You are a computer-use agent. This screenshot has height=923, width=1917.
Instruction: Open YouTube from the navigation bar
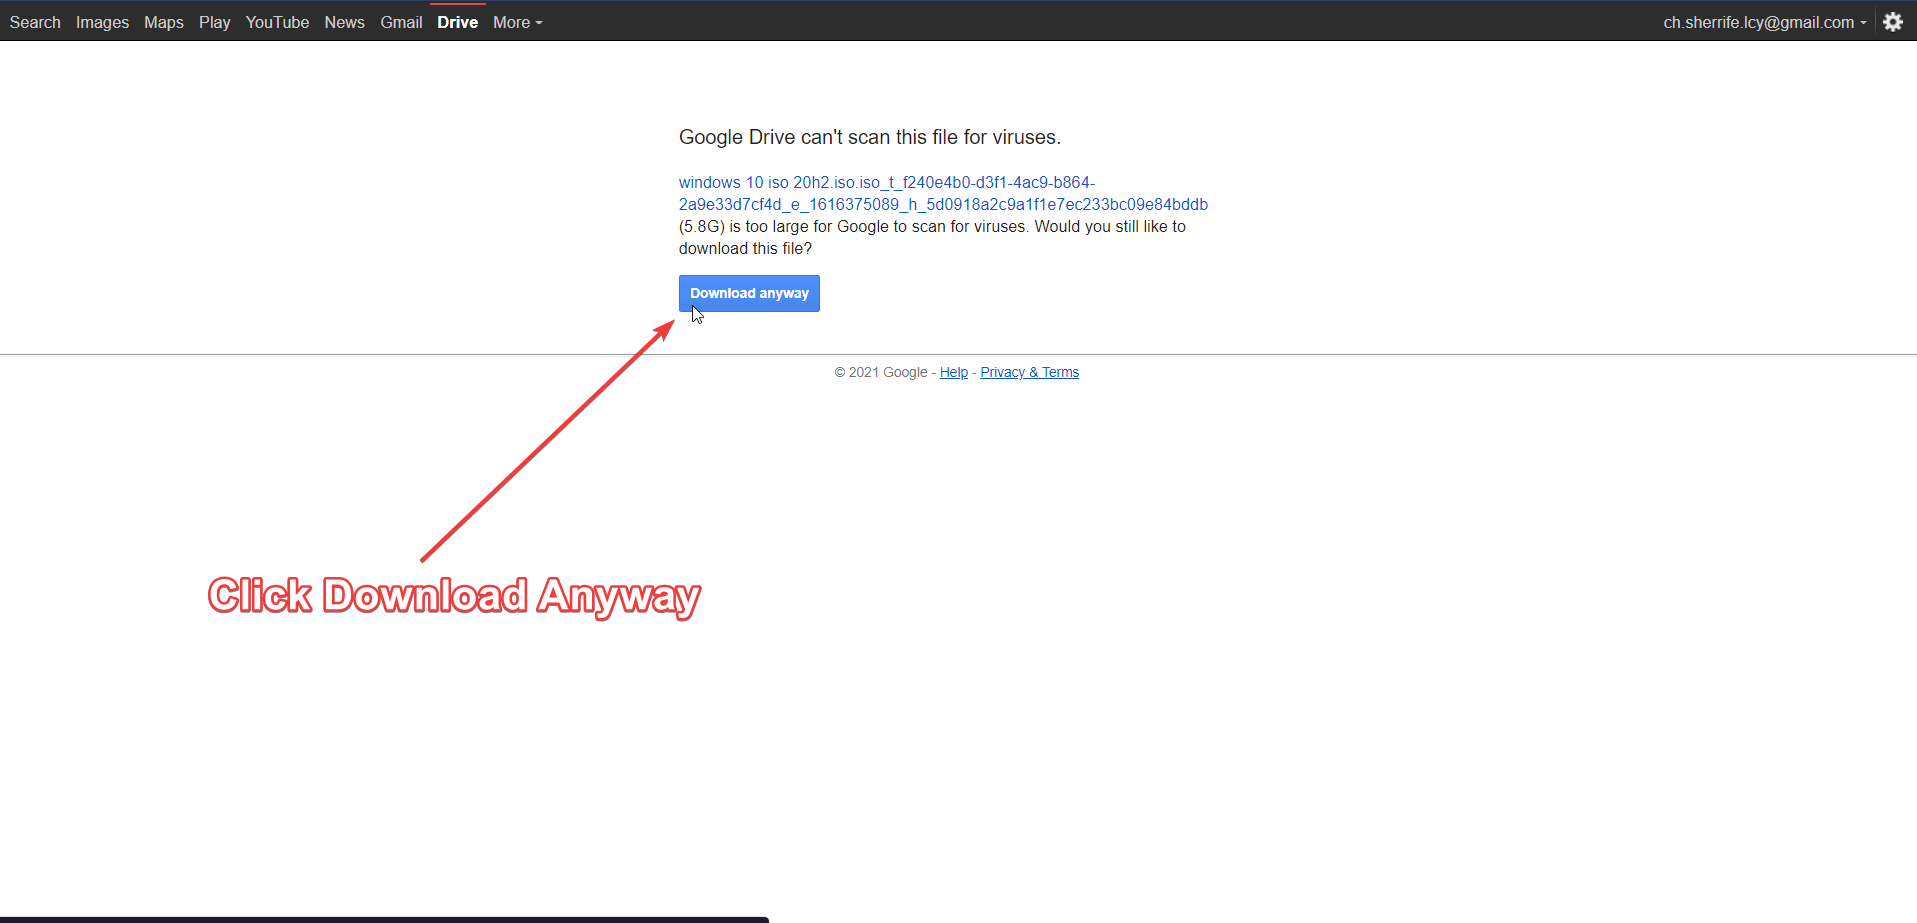[x=277, y=22]
